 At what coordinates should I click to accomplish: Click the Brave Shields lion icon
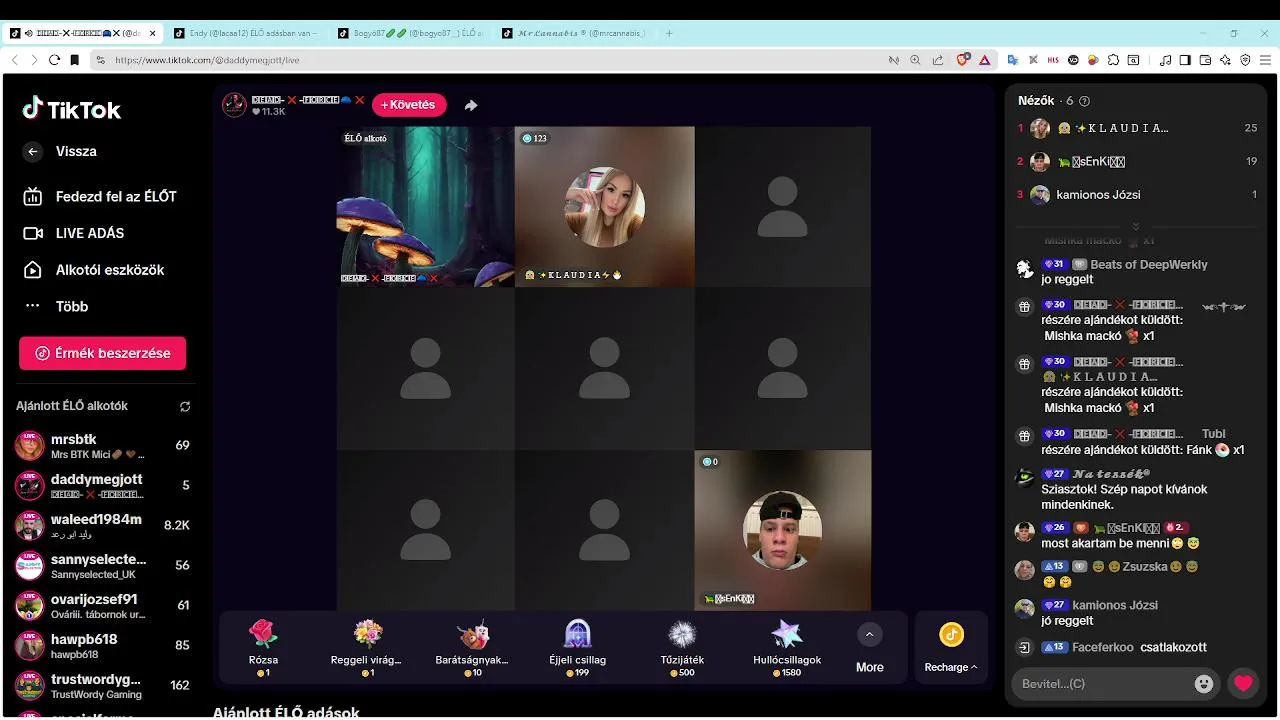963,60
